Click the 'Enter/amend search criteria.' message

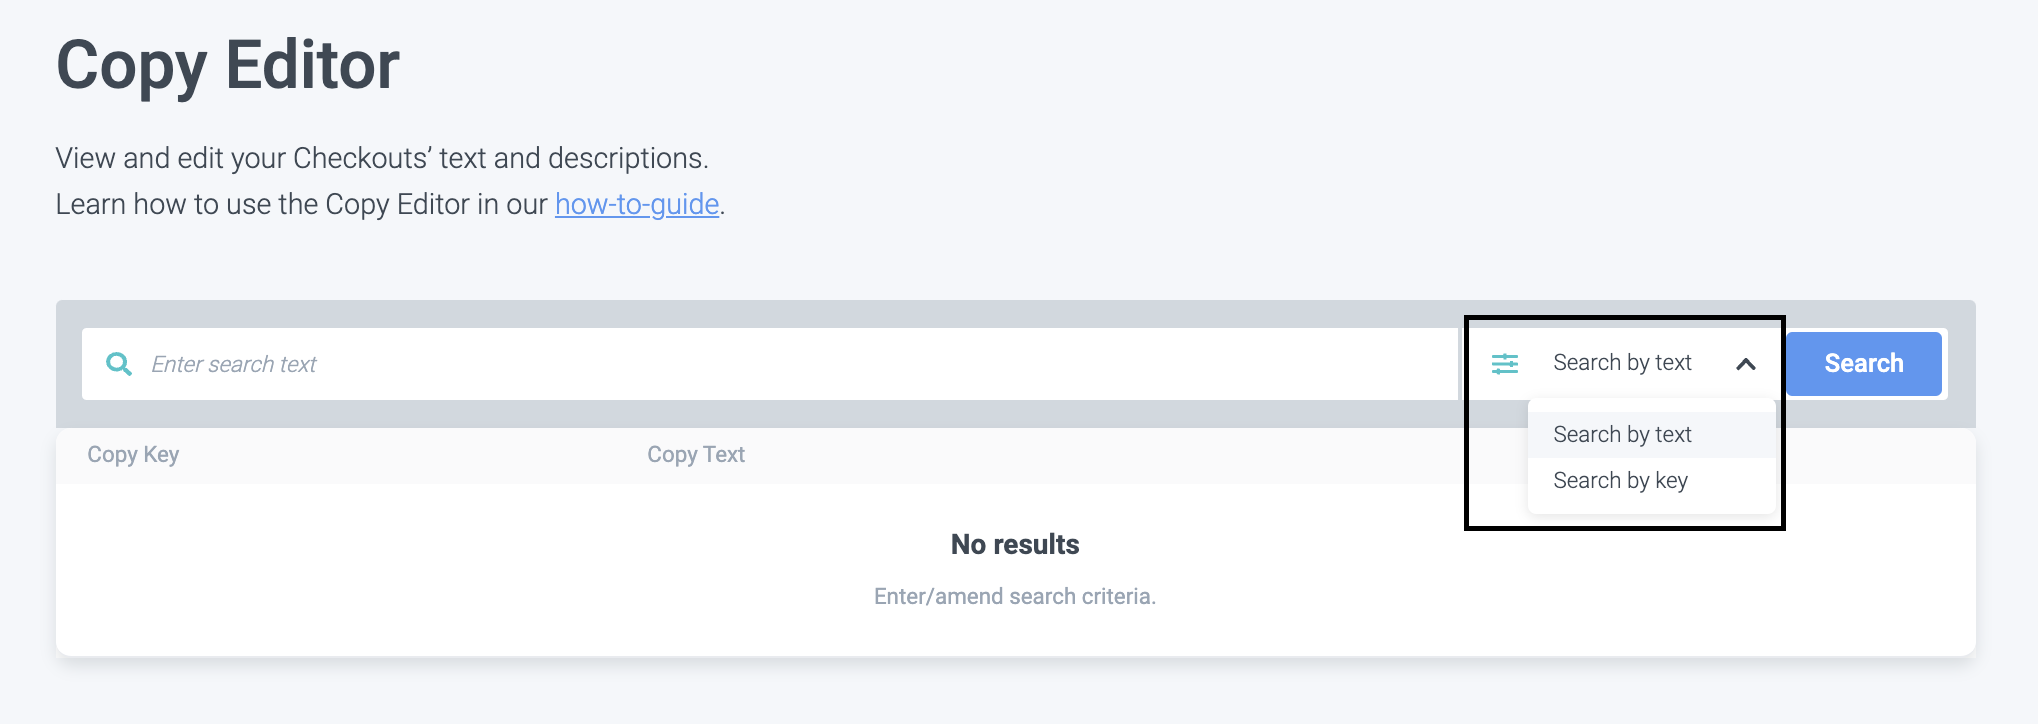1014,597
